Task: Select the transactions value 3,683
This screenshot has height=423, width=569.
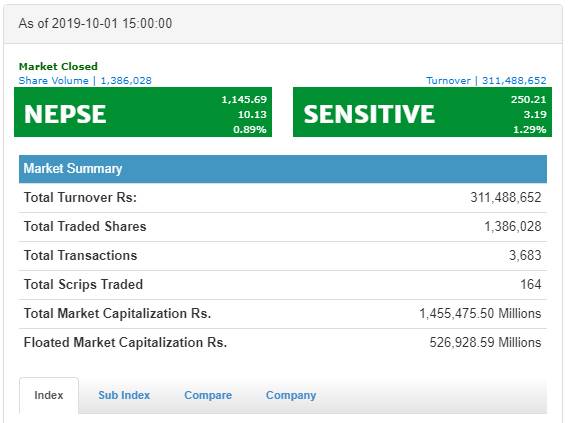Action: (x=525, y=255)
